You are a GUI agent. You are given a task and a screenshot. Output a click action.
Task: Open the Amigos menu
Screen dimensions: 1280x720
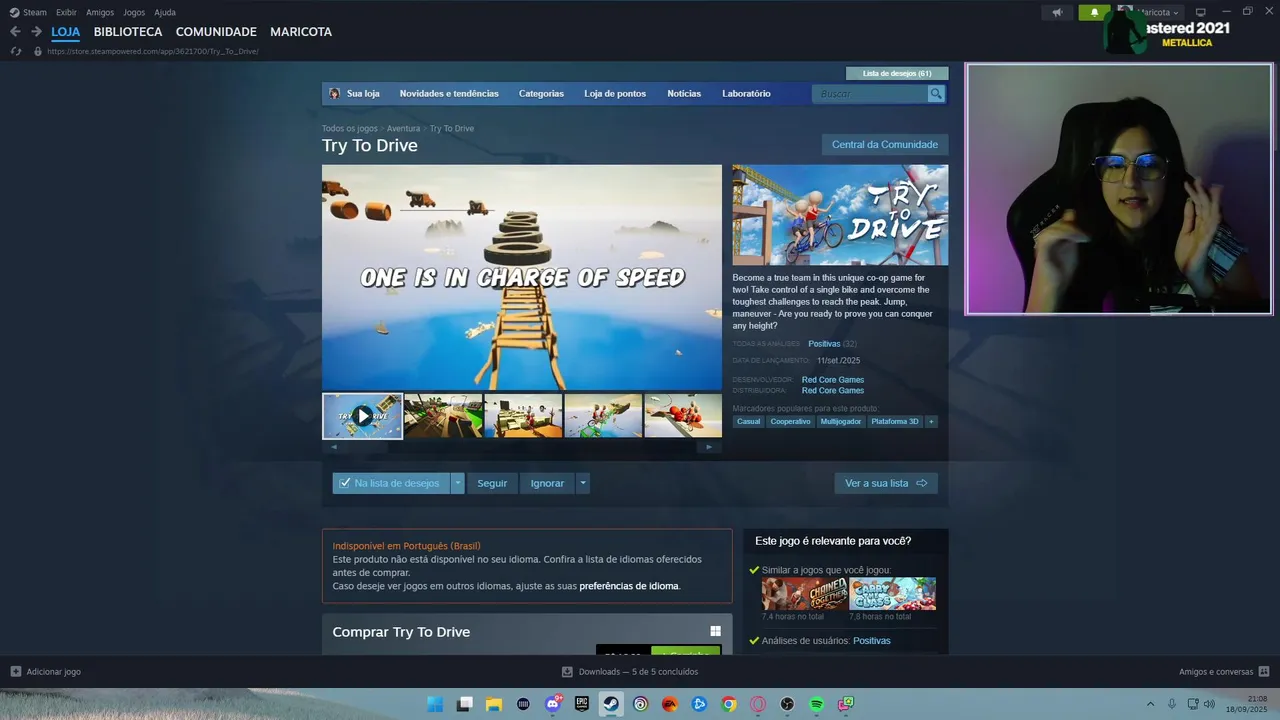tap(100, 12)
